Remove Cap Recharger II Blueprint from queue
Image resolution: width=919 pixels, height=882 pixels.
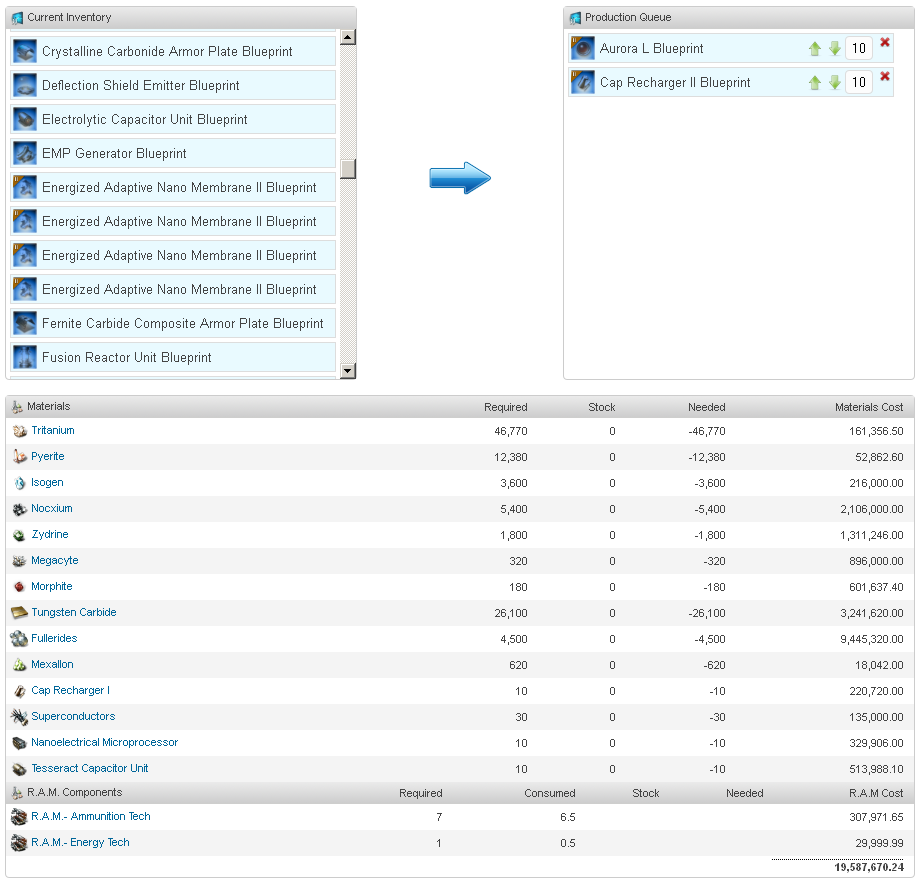click(884, 77)
